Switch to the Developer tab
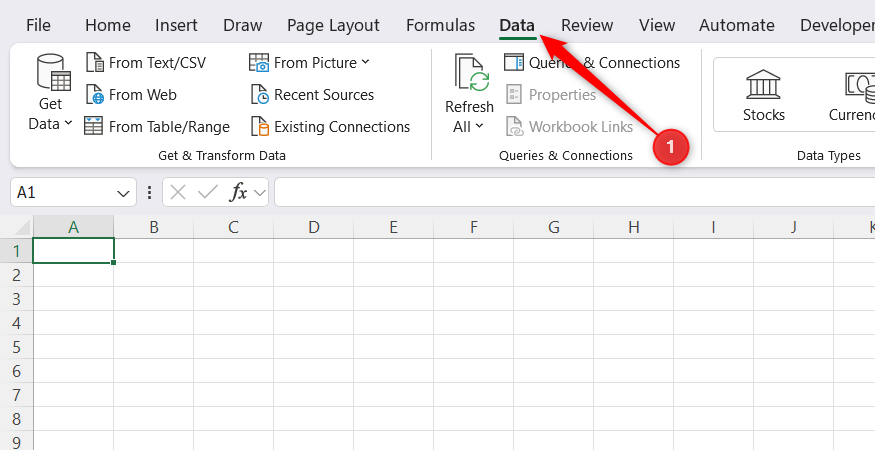875x450 pixels. coord(836,25)
